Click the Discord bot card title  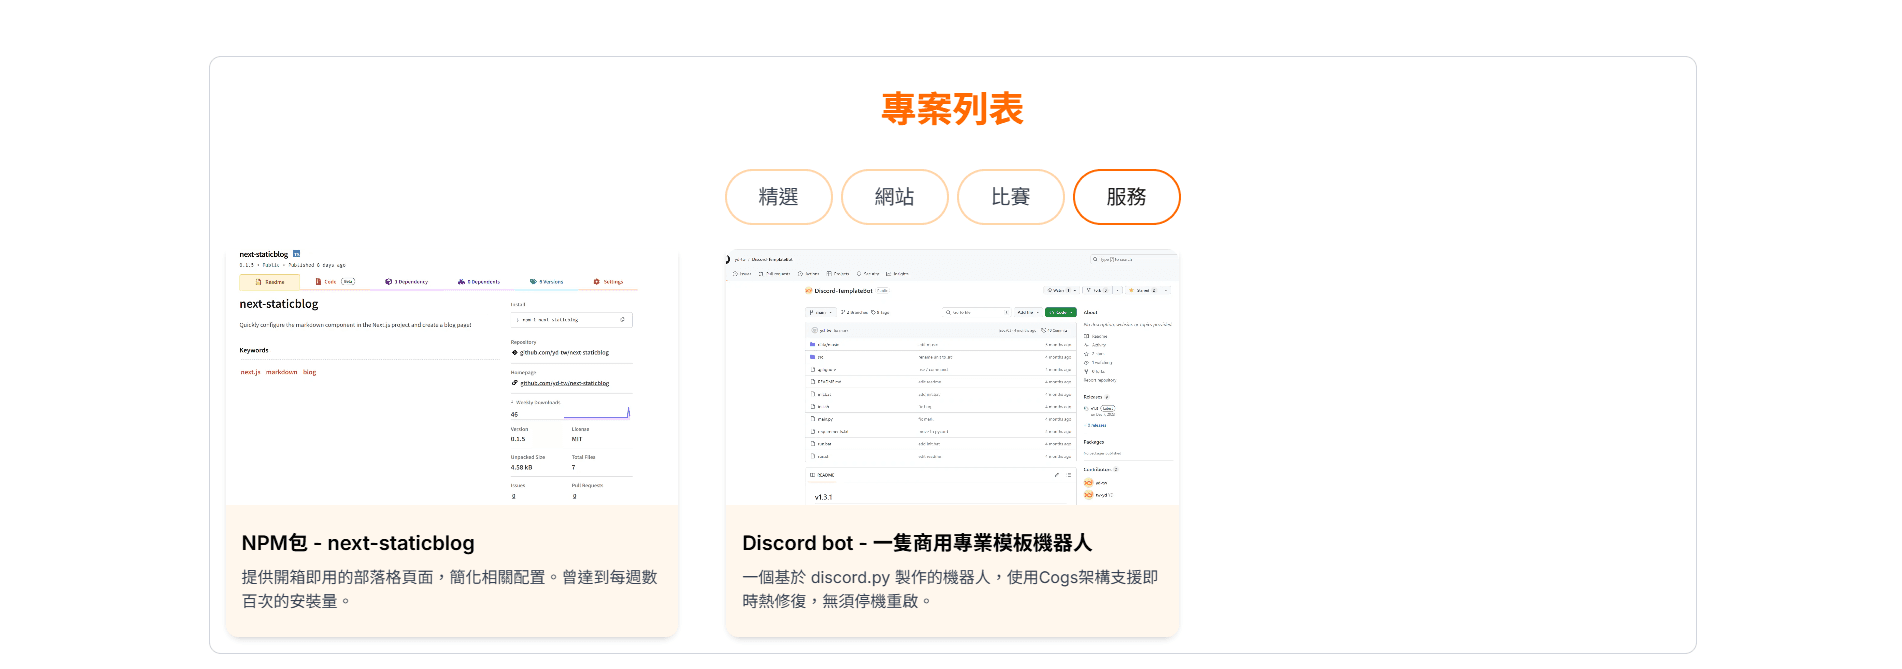916,543
